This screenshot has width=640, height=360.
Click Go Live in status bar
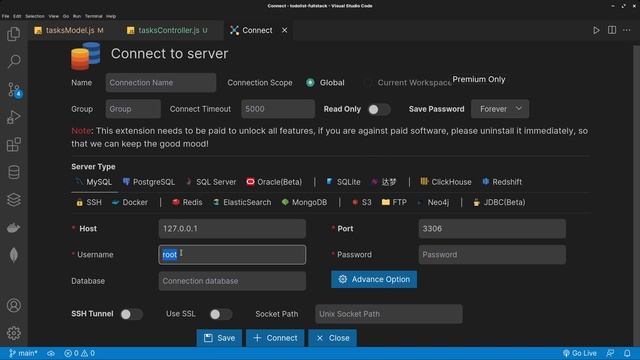(x=580, y=353)
